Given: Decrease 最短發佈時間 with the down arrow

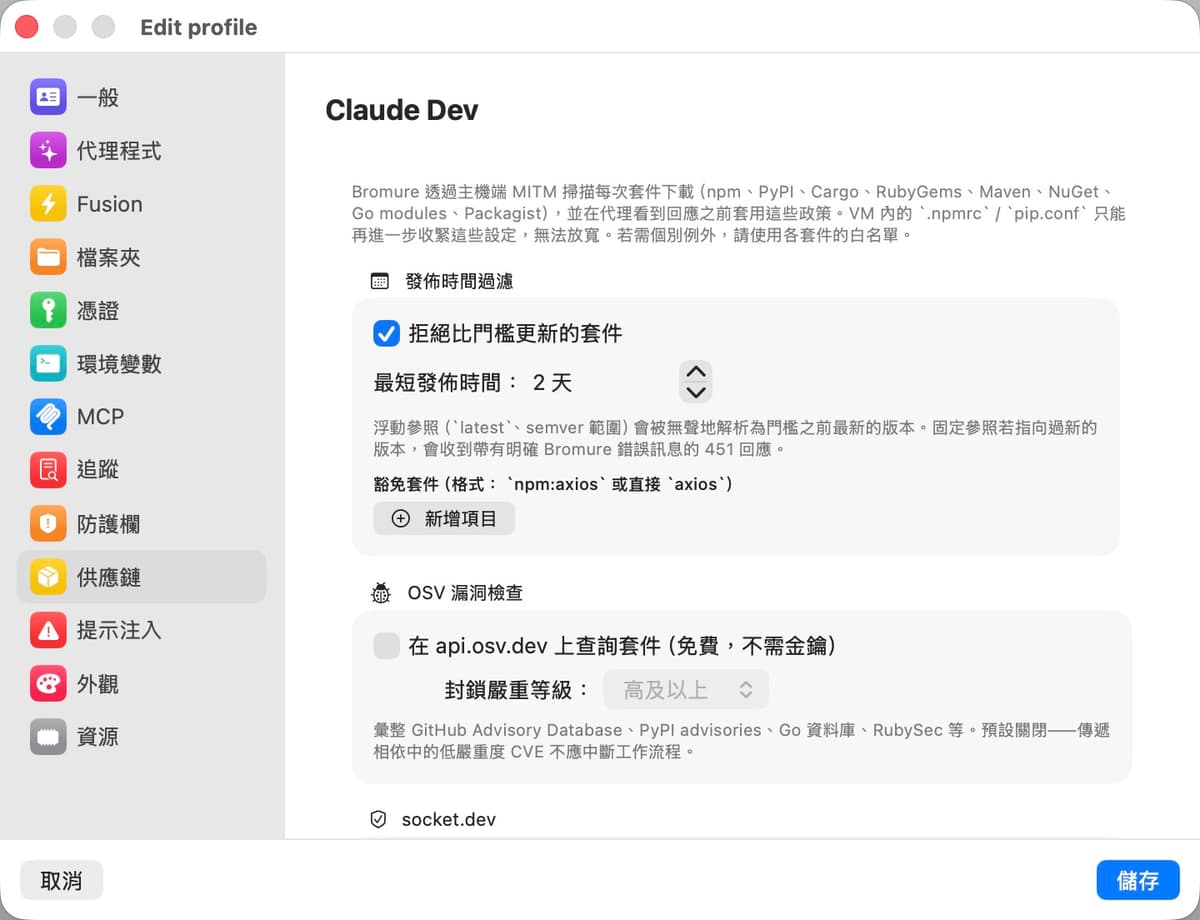Looking at the screenshot, I should tap(696, 393).
